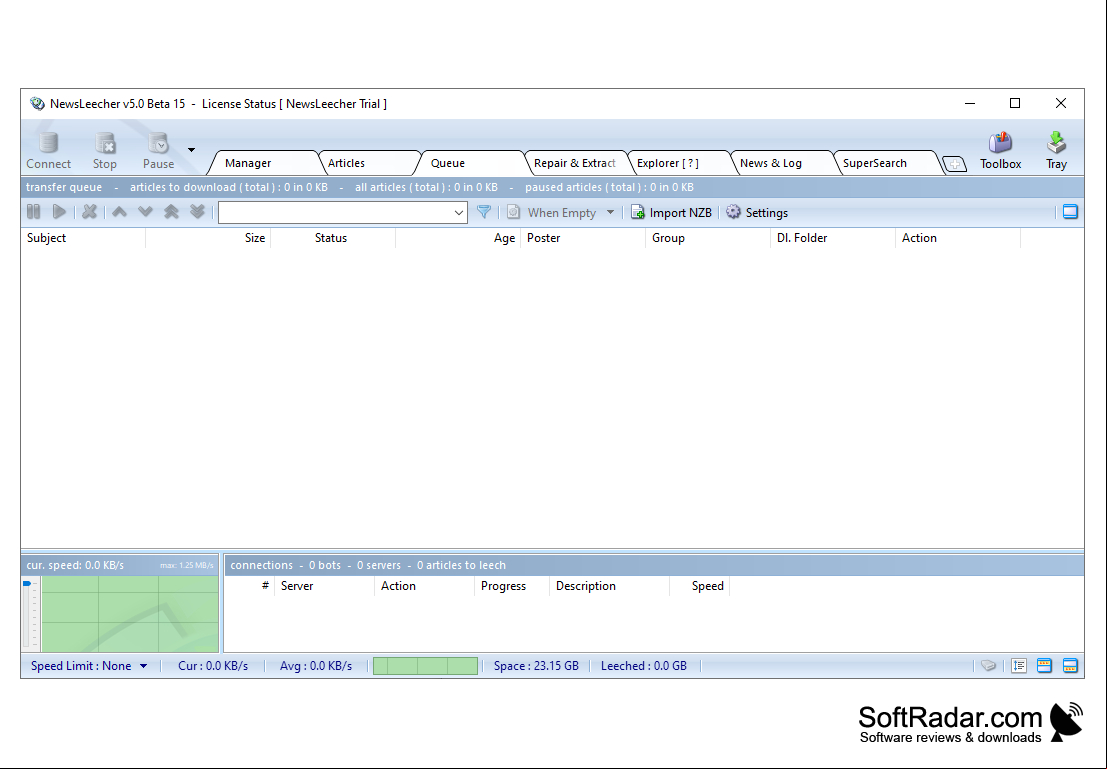Click connections Action column header
The width and height of the screenshot is (1107, 769).
tap(425, 586)
